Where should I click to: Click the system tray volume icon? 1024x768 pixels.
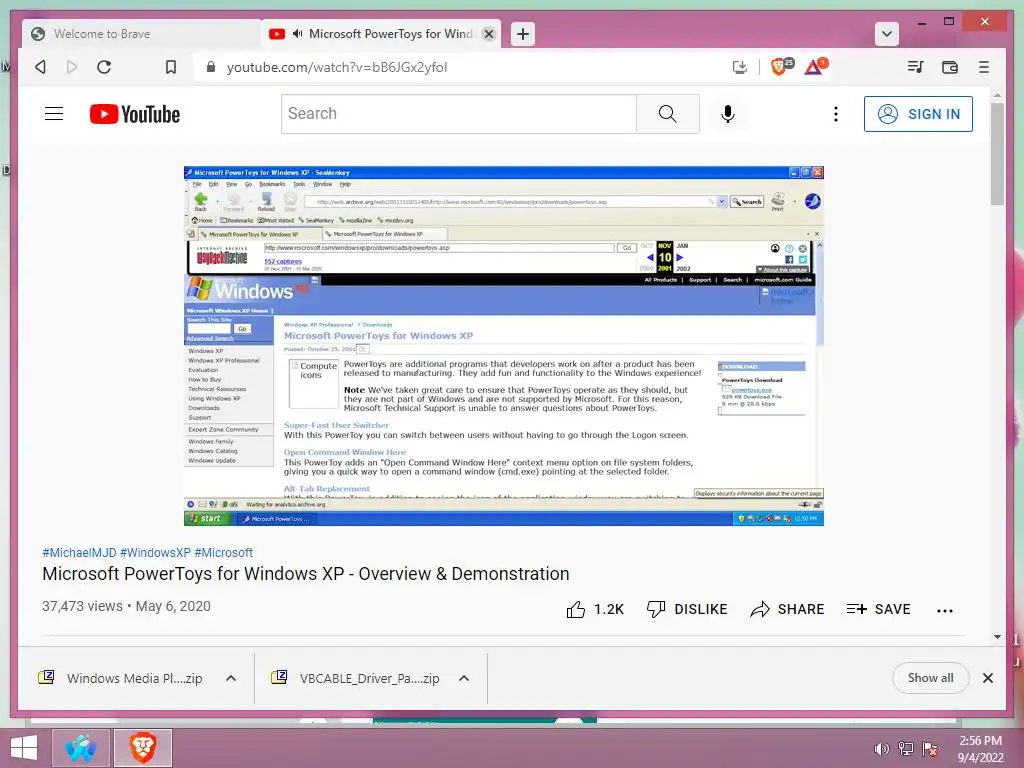[881, 749]
